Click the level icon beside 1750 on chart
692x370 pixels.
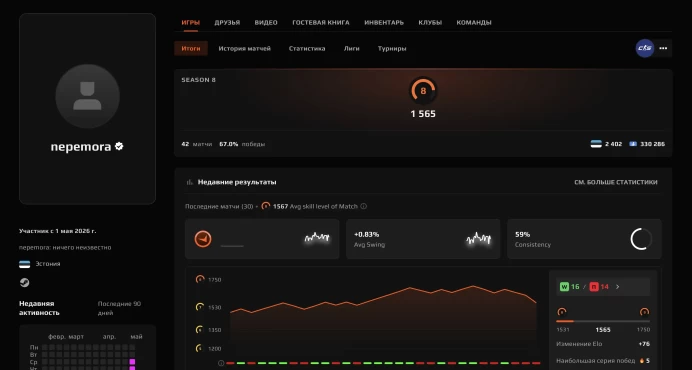[x=200, y=279]
